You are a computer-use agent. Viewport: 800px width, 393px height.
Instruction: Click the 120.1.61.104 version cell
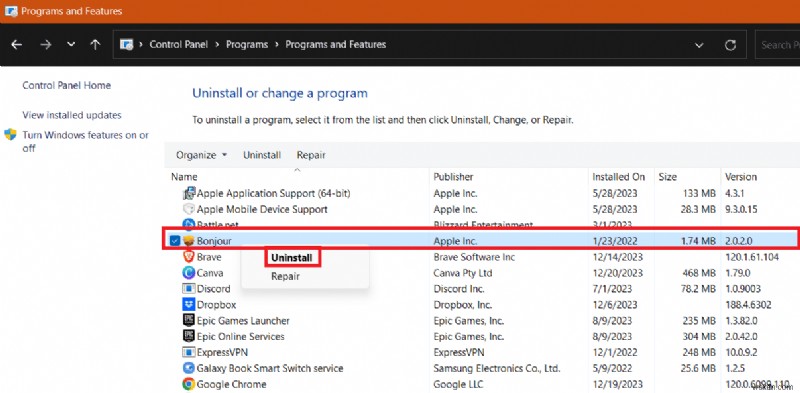[x=752, y=257]
